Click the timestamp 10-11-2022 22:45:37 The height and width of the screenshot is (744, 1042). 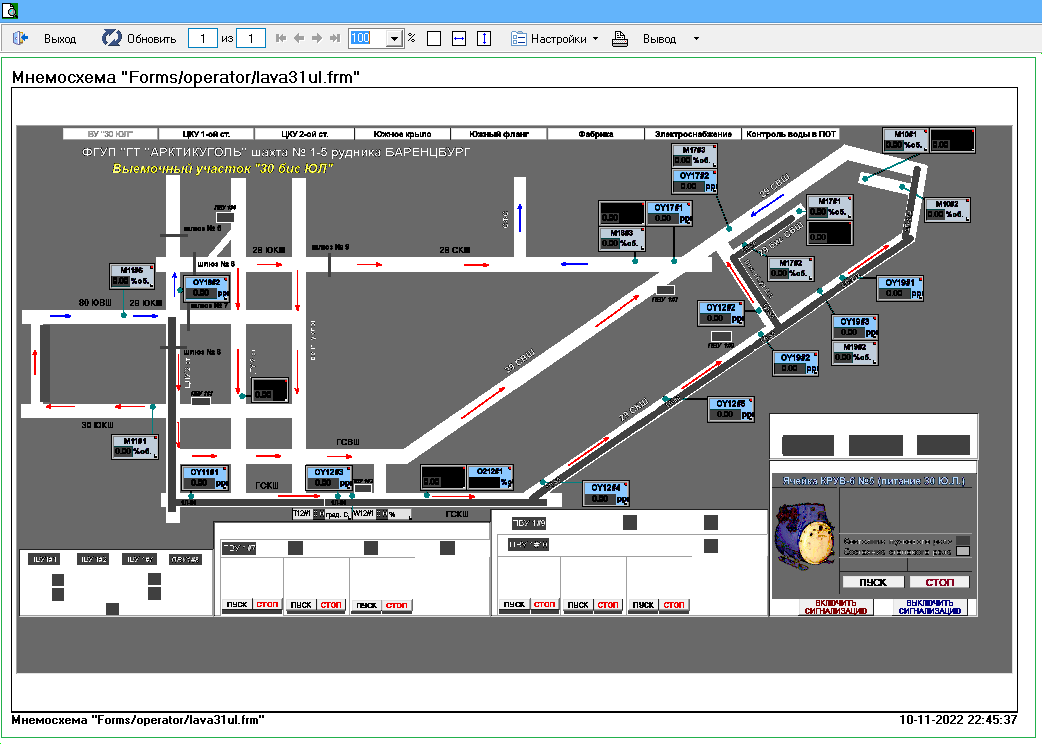click(958, 719)
